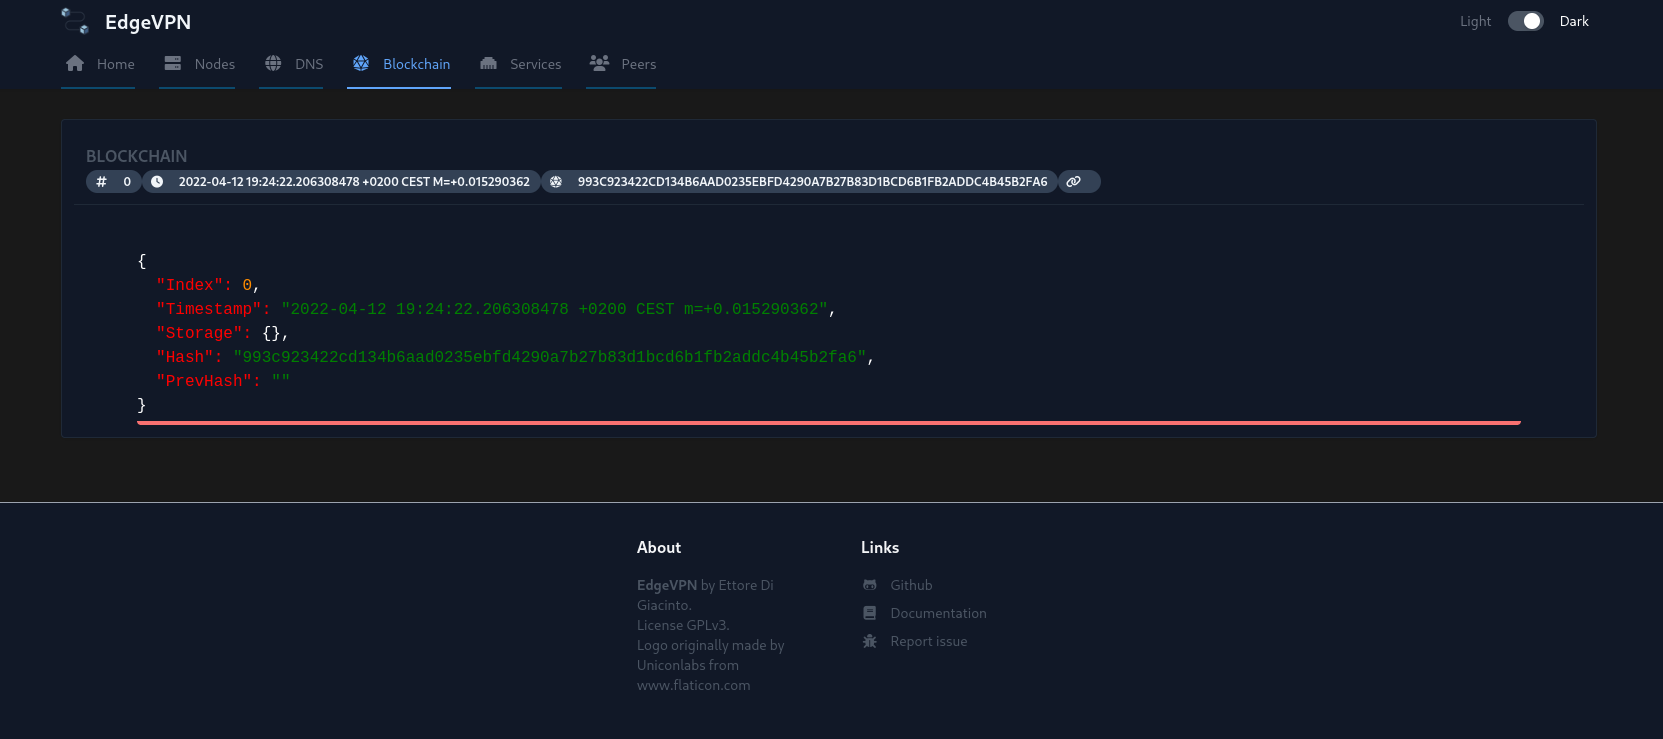Click the chain link icon badge
This screenshot has height=739, width=1663.
point(1079,182)
